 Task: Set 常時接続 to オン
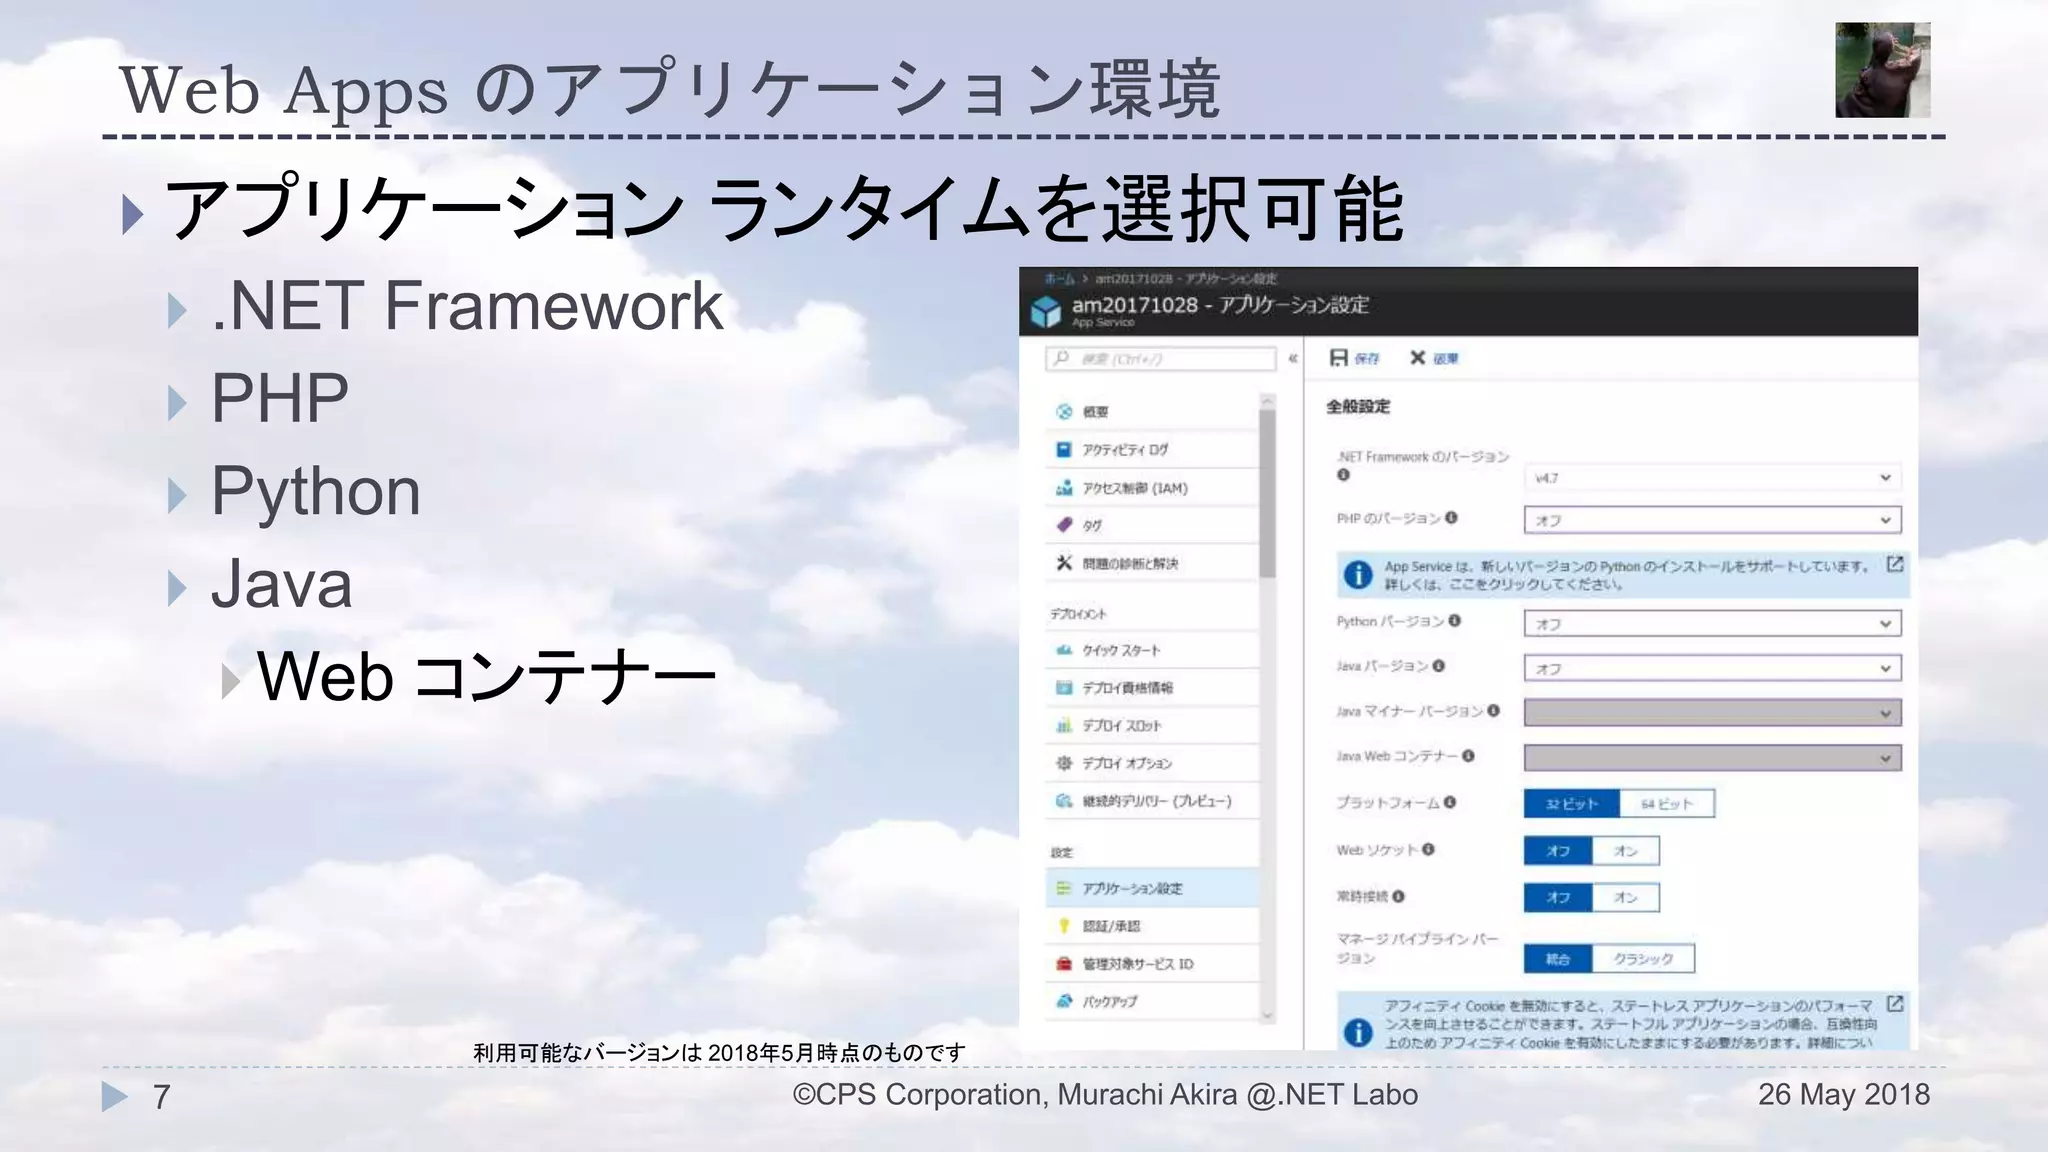click(x=1625, y=898)
